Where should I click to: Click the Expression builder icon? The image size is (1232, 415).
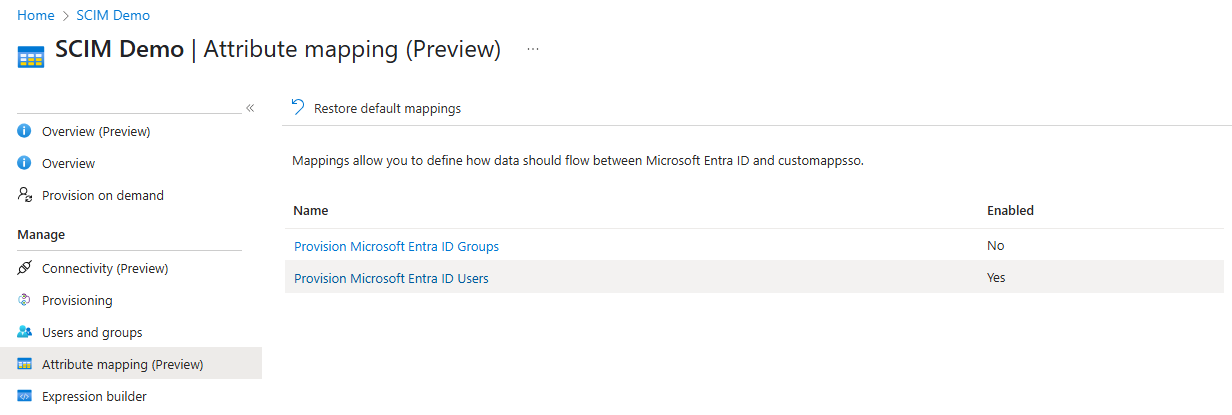[25, 396]
